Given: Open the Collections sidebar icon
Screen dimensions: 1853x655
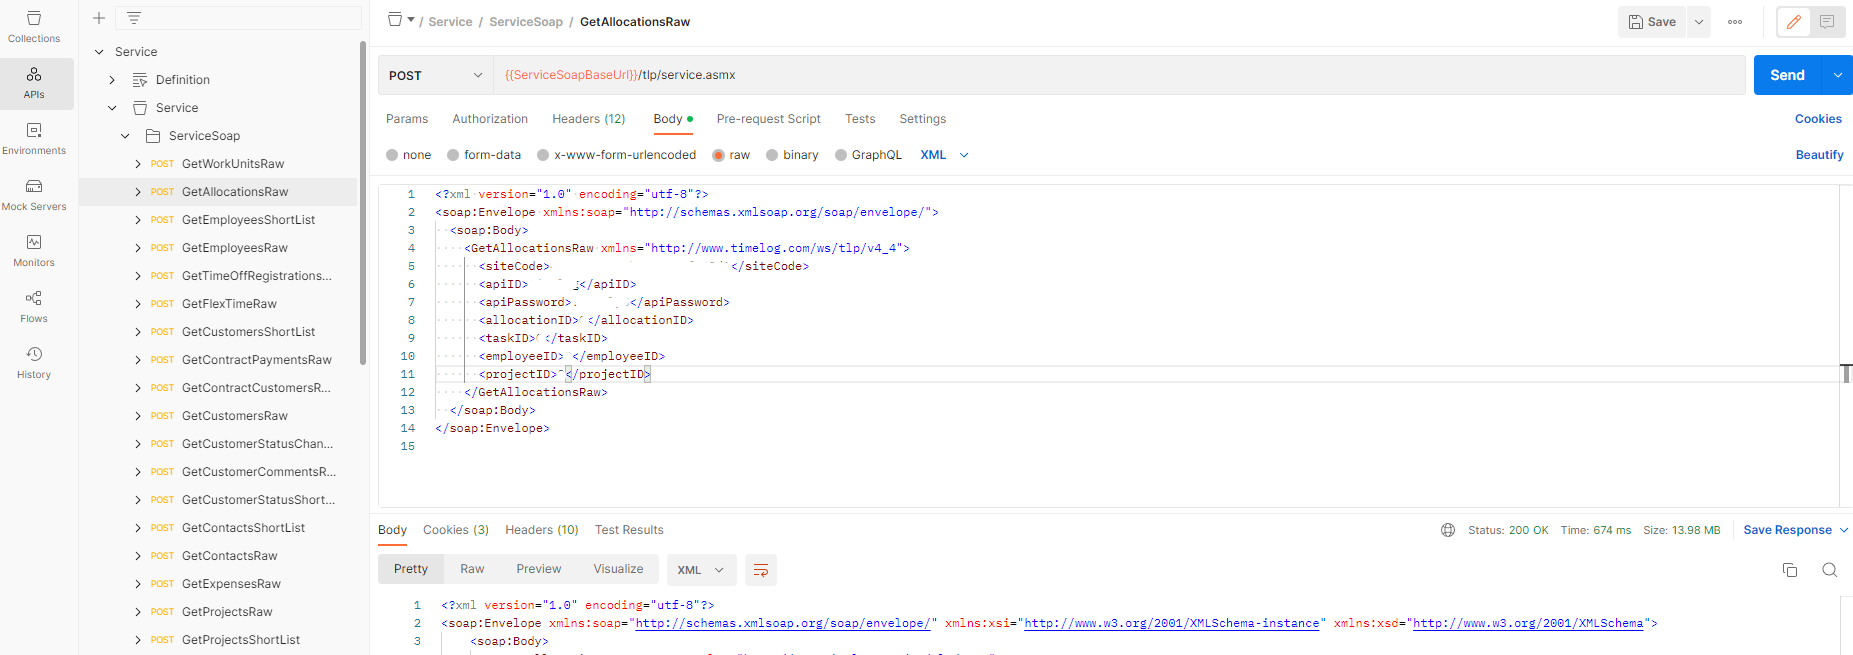Looking at the screenshot, I should 34,27.
